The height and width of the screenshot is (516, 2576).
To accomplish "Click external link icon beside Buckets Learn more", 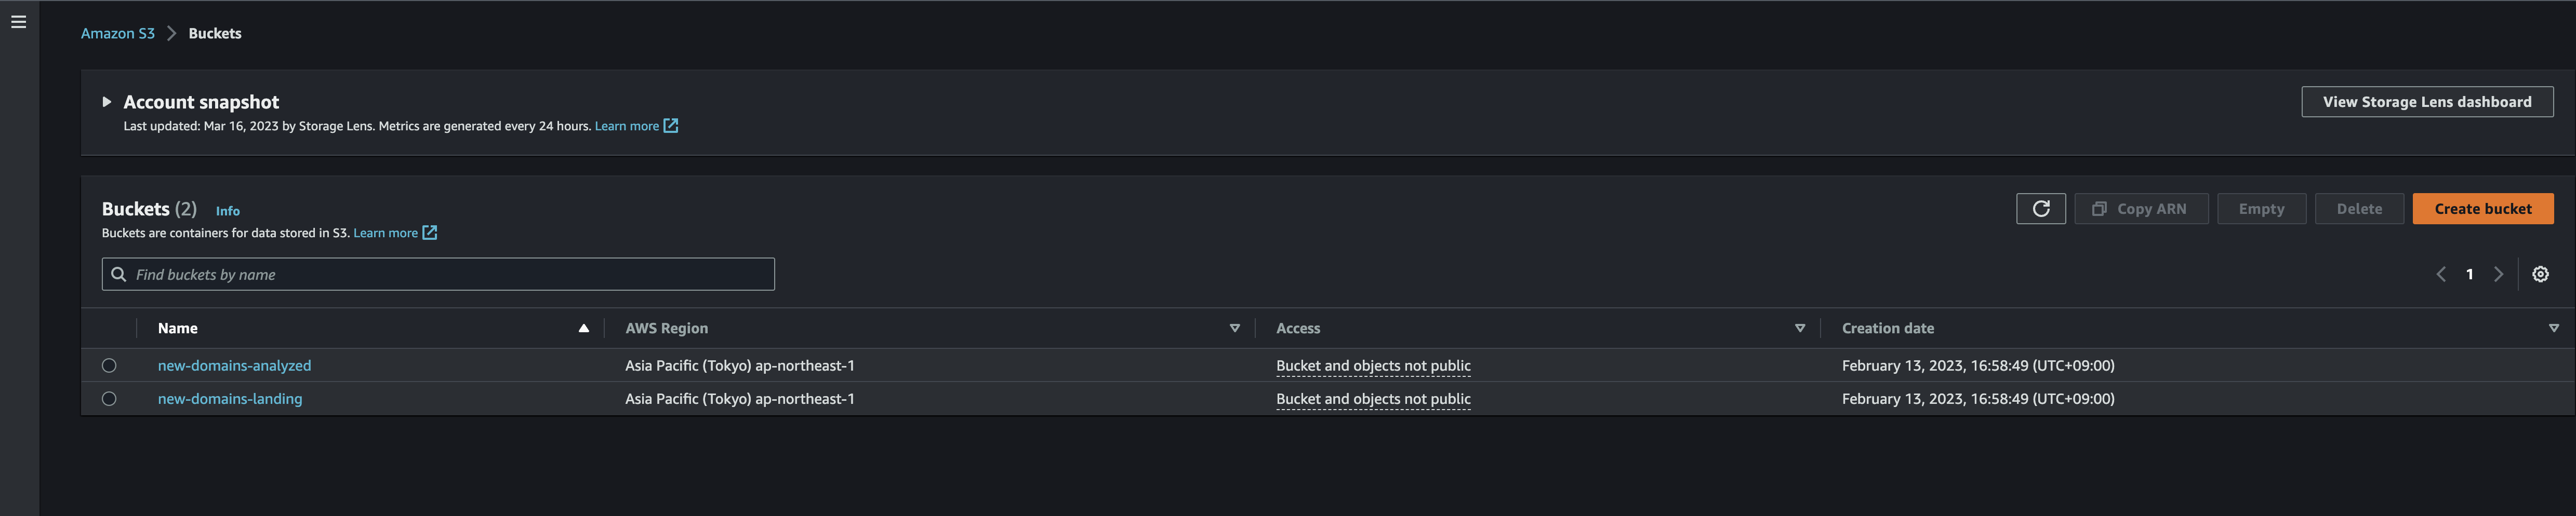I will [430, 233].
